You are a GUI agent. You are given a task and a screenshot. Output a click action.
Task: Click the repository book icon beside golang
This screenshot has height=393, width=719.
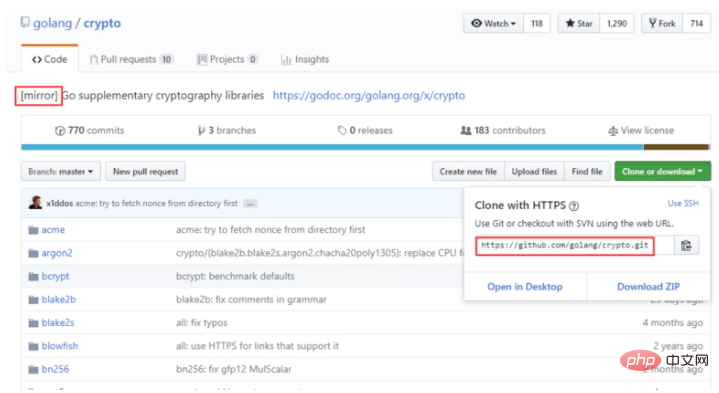(x=25, y=22)
